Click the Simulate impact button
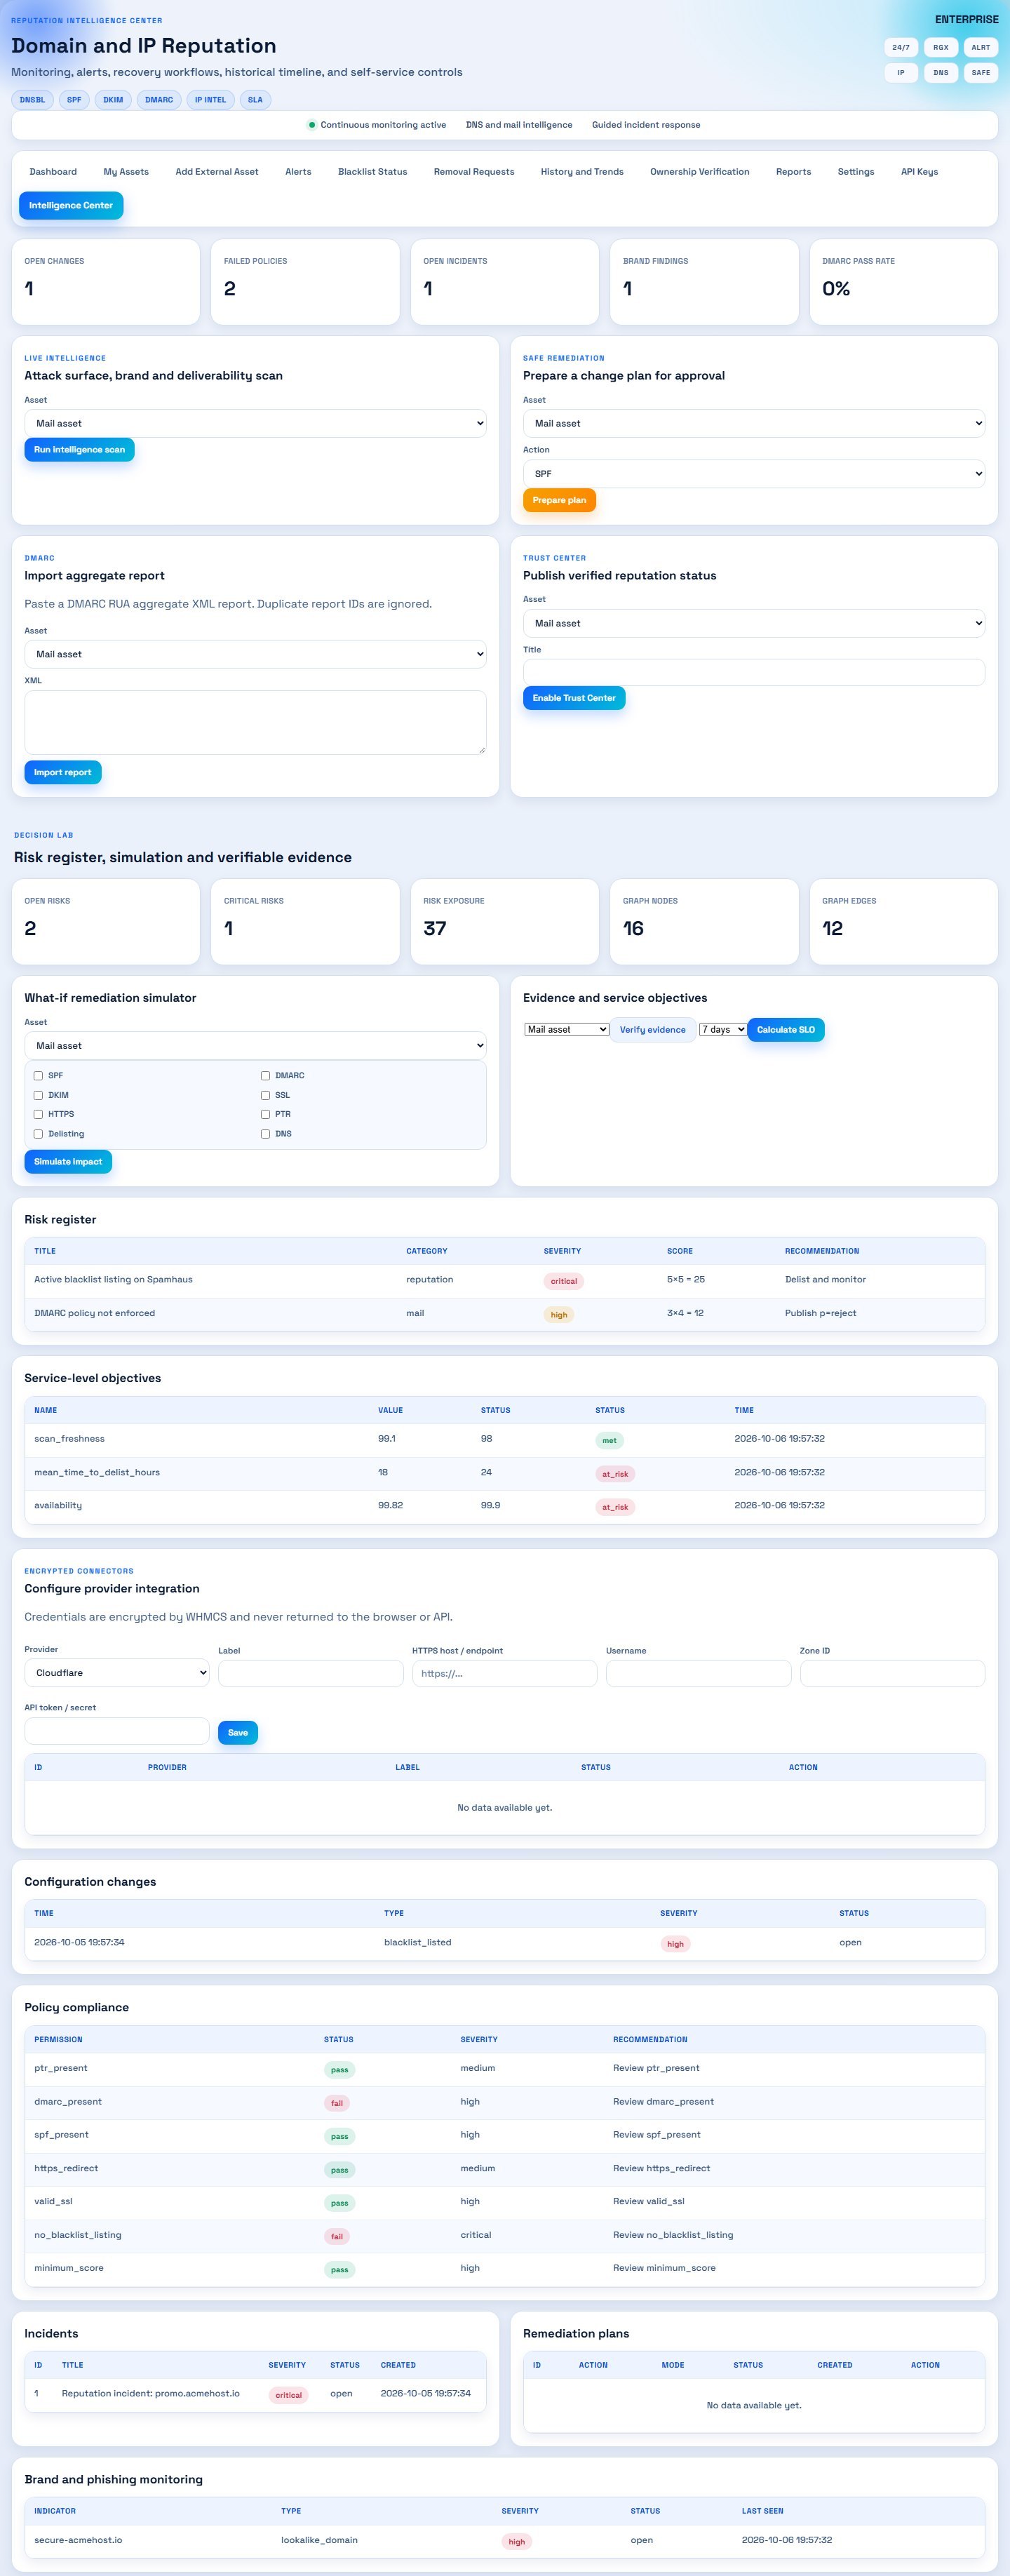This screenshot has height=2576, width=1010. 68,1162
